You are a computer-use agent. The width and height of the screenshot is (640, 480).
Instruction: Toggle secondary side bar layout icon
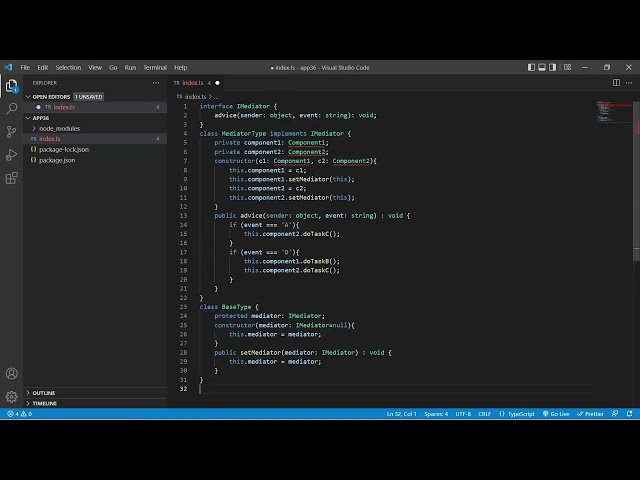(x=552, y=67)
